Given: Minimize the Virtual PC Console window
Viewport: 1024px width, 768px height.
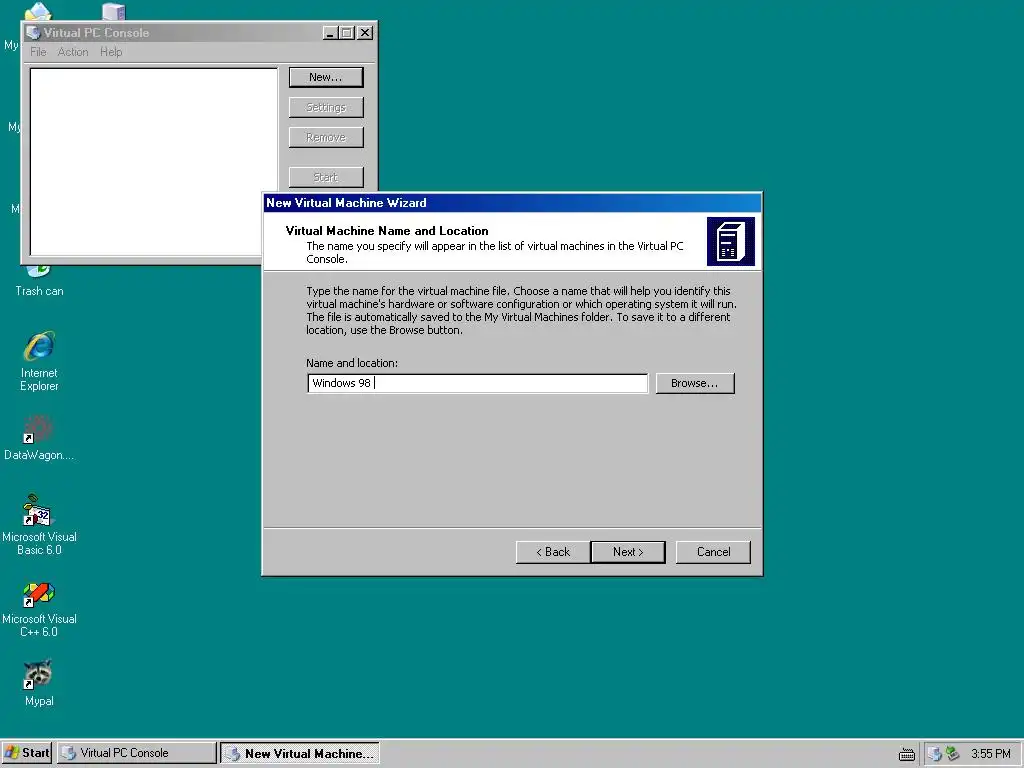Looking at the screenshot, I should (x=330, y=33).
